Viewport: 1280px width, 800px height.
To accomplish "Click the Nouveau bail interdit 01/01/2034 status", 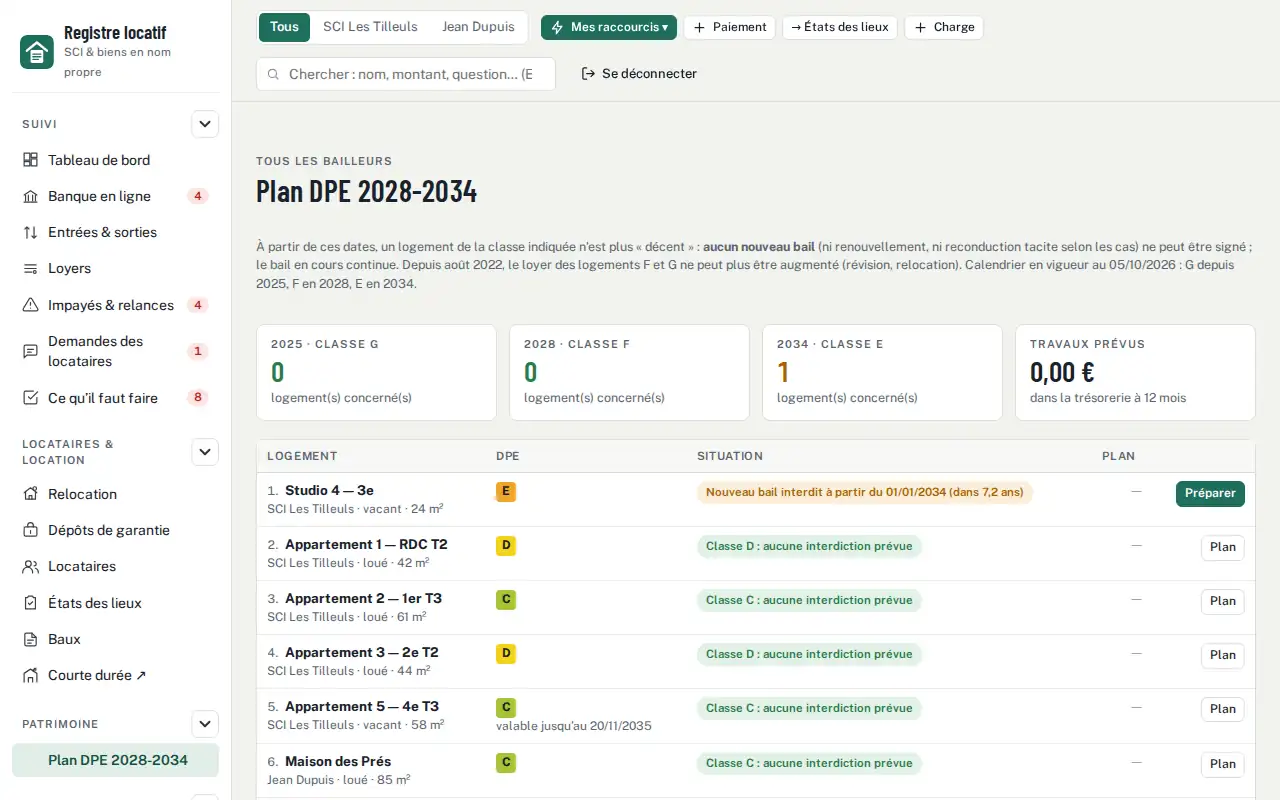I will pyautogui.click(x=865, y=492).
